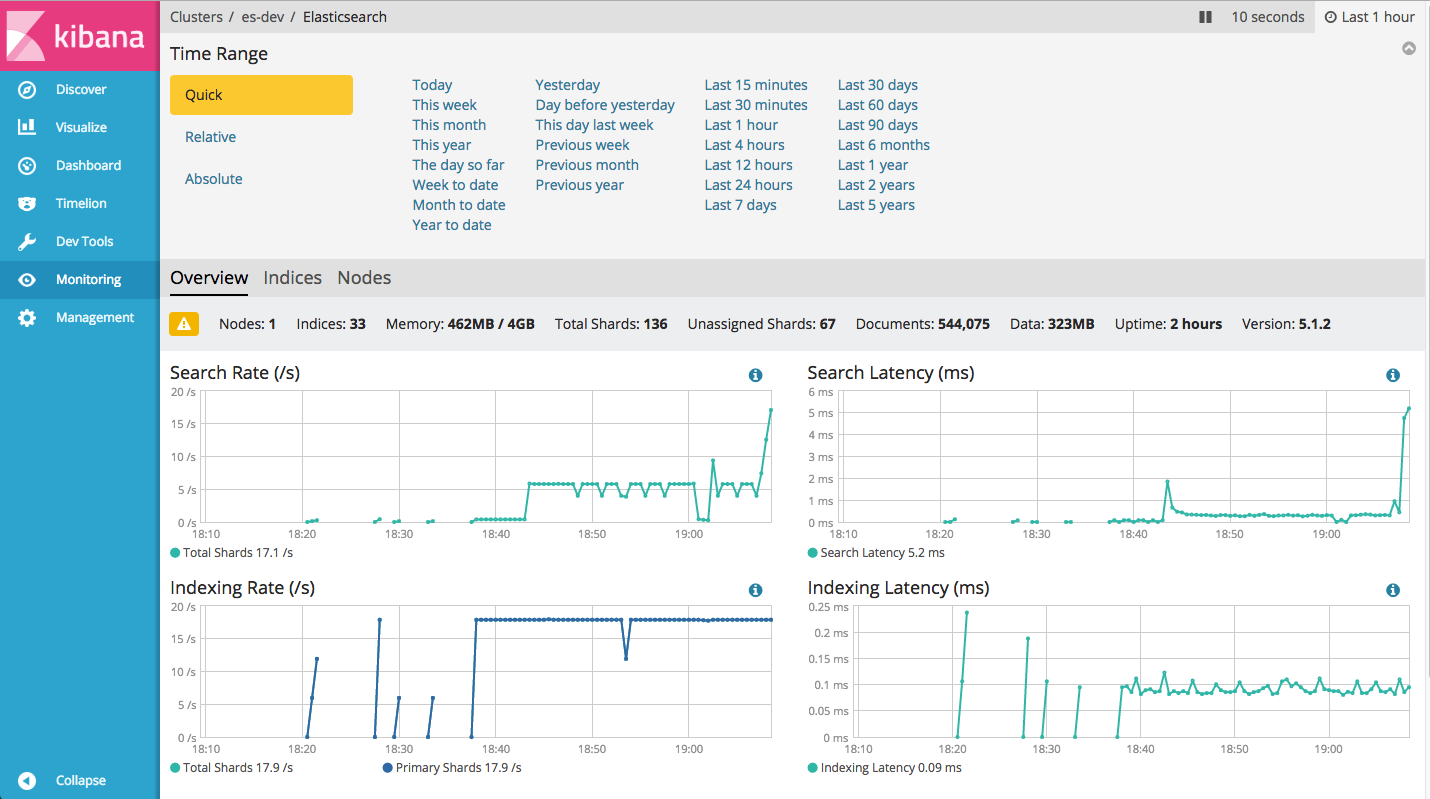Choose Last 6 months range
This screenshot has width=1430, height=799.
(883, 145)
